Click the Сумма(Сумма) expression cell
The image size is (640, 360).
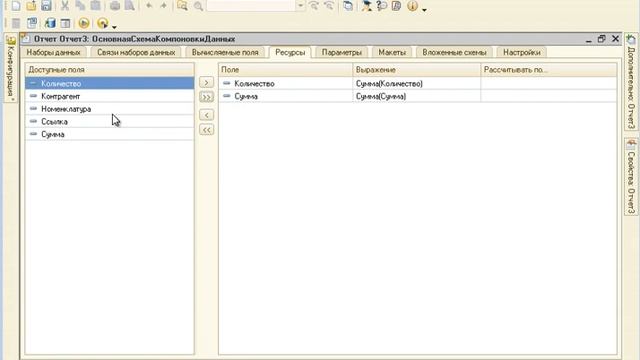pyautogui.click(x=417, y=96)
